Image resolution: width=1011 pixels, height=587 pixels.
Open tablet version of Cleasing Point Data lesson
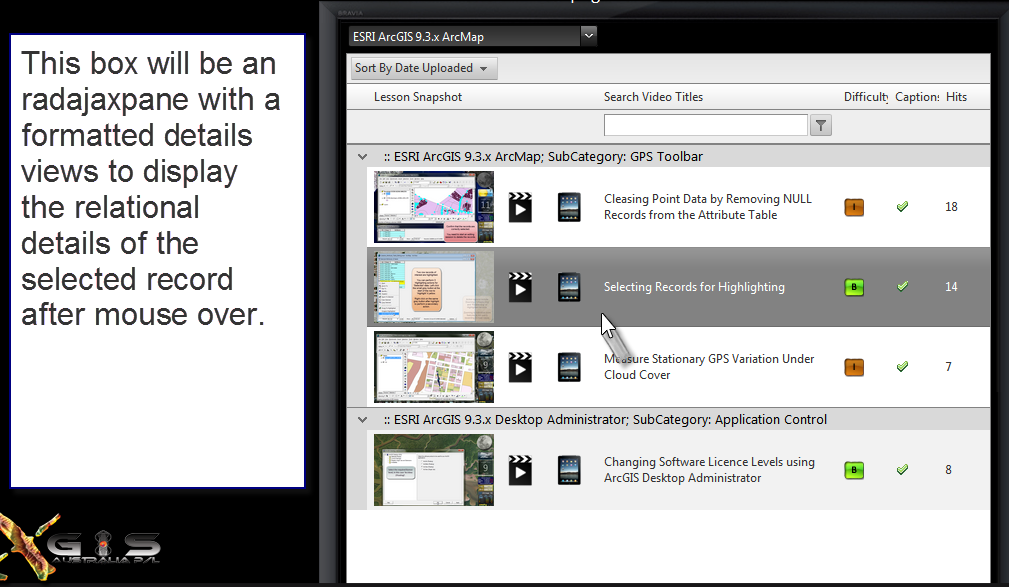569,207
